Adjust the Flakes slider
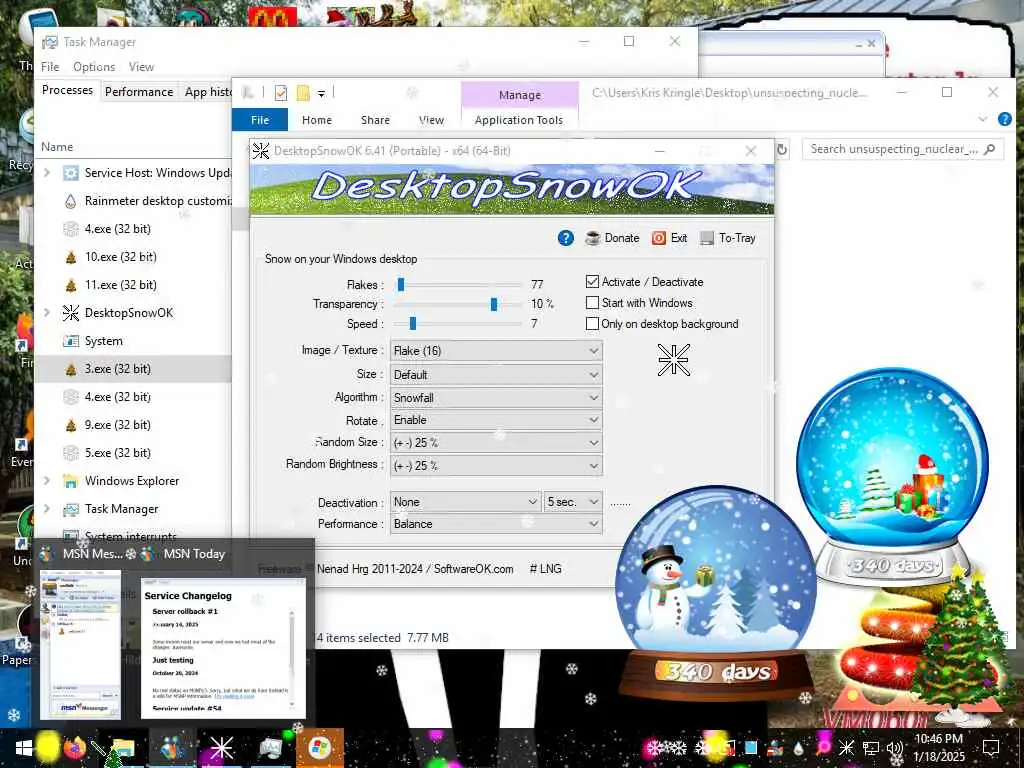This screenshot has width=1024, height=768. [401, 284]
